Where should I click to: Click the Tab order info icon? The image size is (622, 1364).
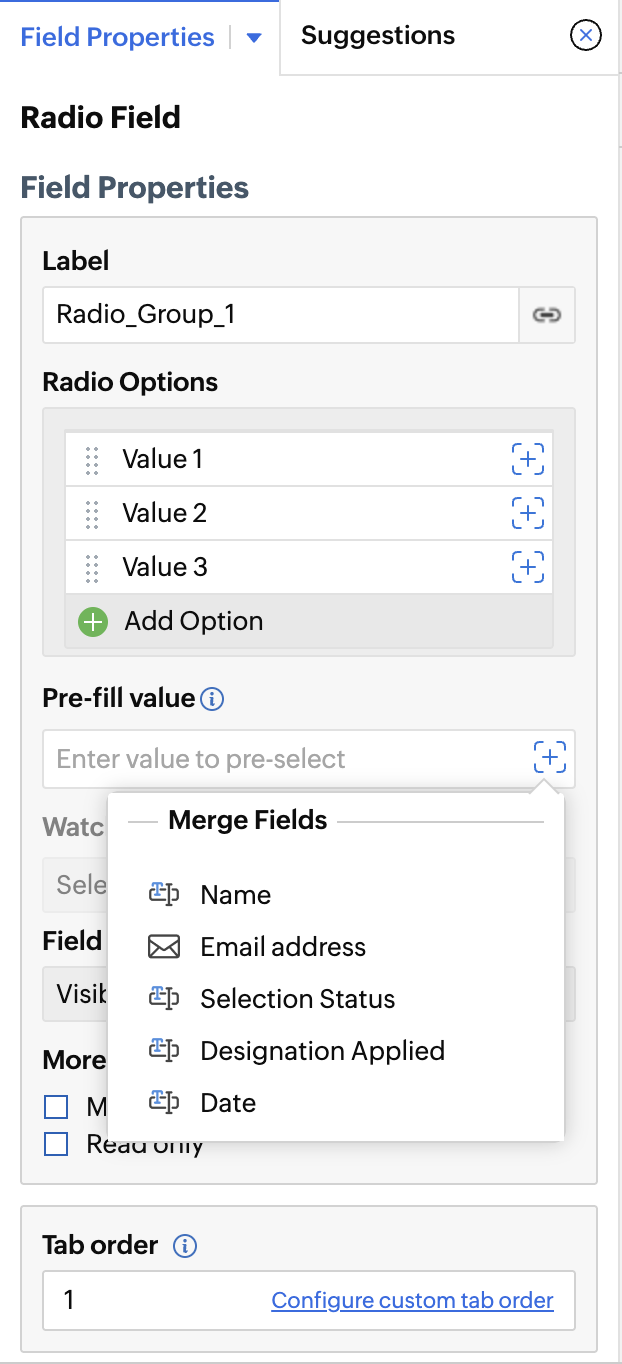185,1246
